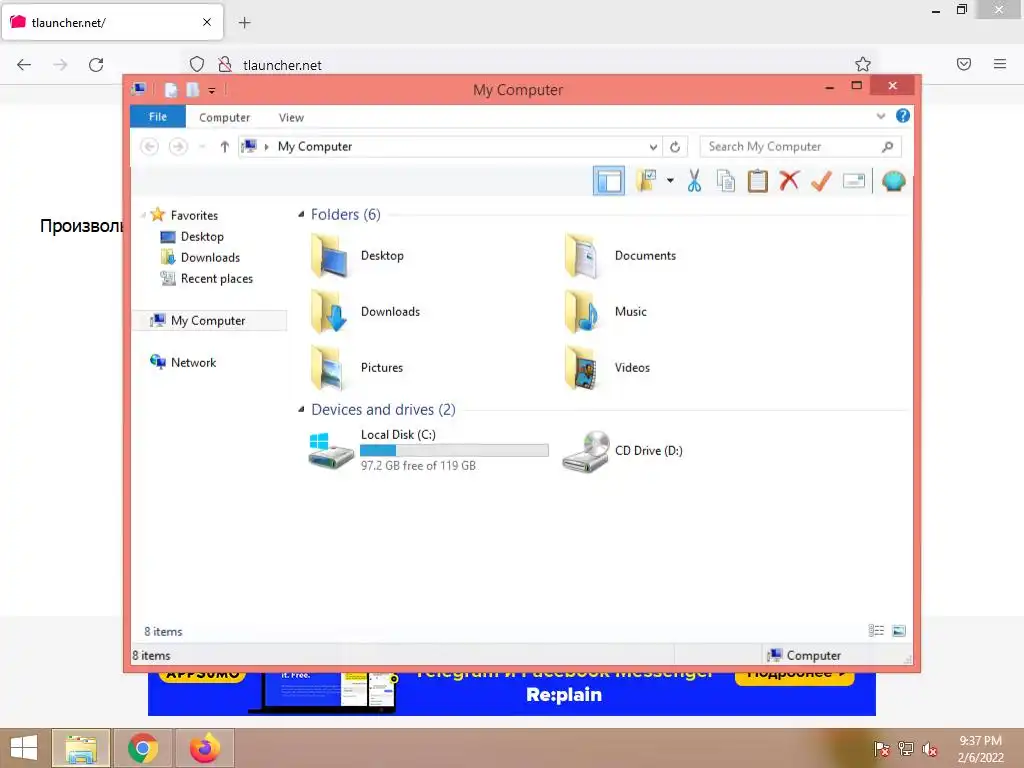The image size is (1024, 768).
Task: Click the Folder Options toolbar icon
Action: (646, 181)
